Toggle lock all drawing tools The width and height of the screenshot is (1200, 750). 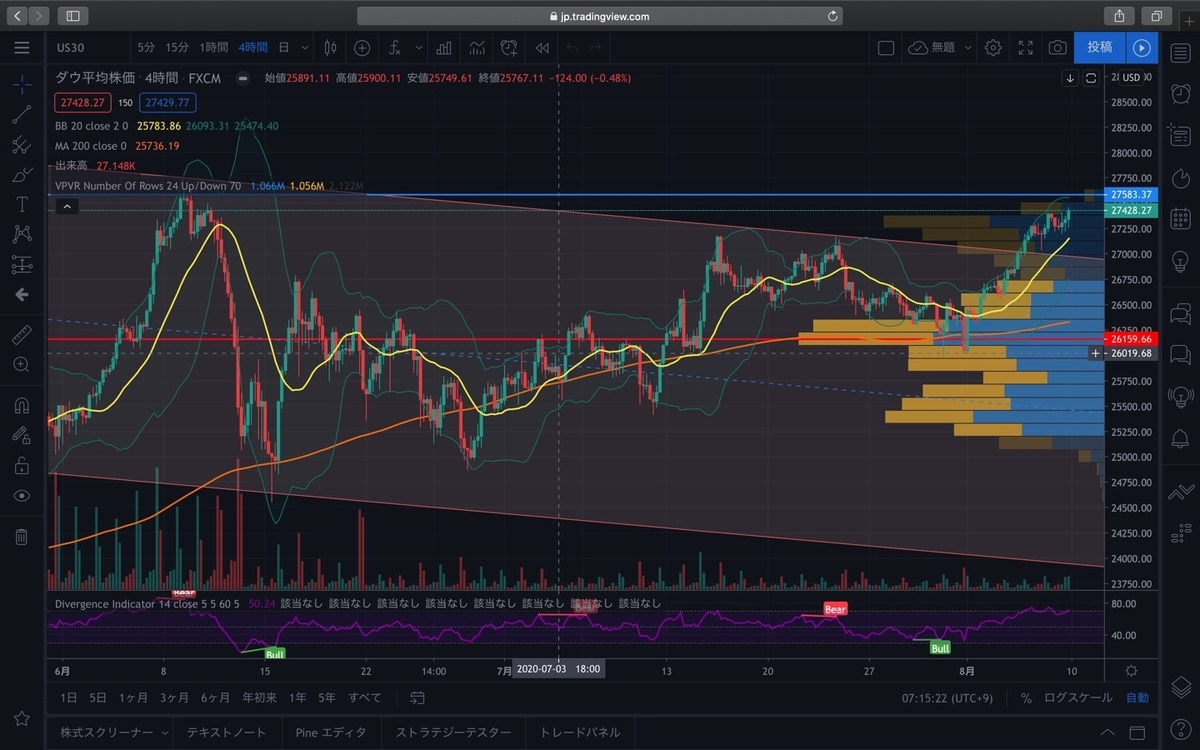pos(22,465)
